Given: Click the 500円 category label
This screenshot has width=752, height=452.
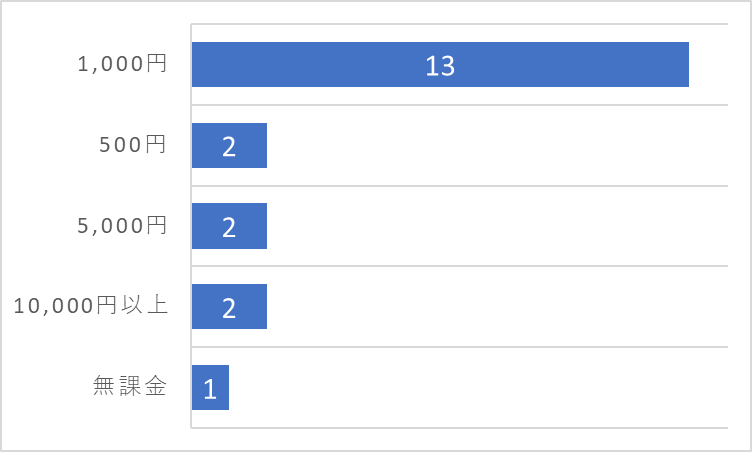Looking at the screenshot, I should point(132,144).
